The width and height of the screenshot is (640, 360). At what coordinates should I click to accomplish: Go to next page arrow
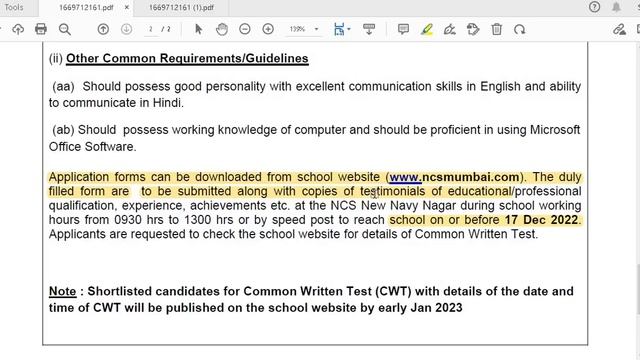pyautogui.click(x=127, y=29)
